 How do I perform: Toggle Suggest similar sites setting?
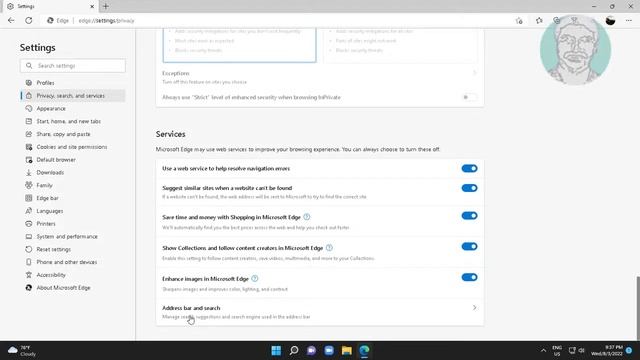(469, 188)
